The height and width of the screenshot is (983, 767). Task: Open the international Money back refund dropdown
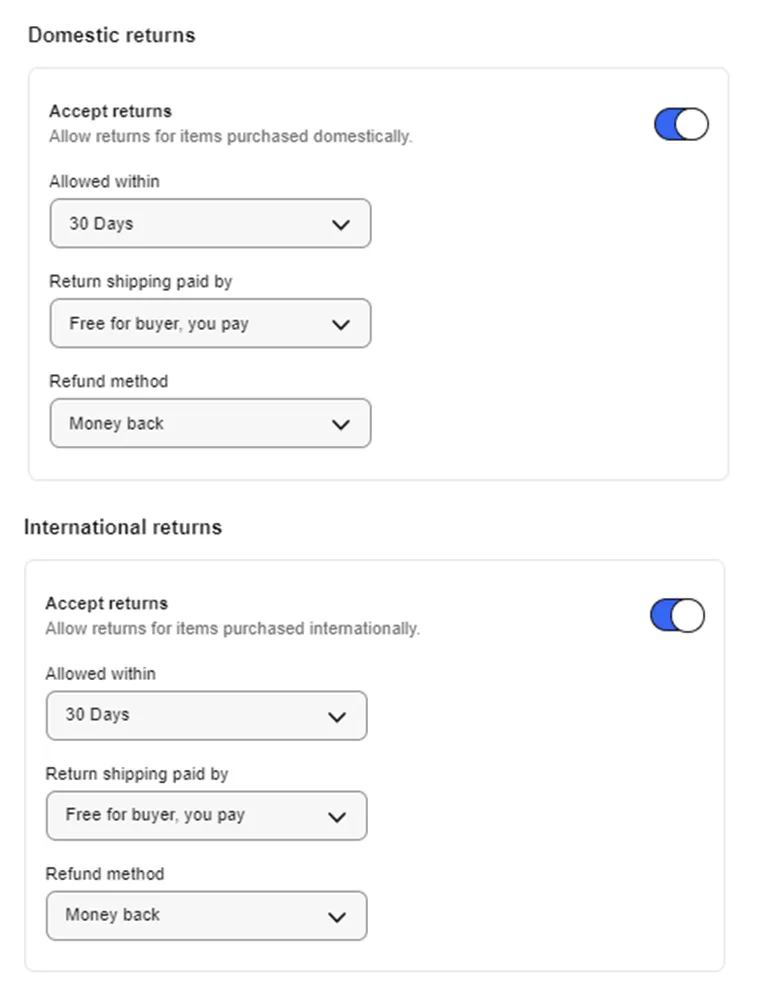(x=206, y=915)
